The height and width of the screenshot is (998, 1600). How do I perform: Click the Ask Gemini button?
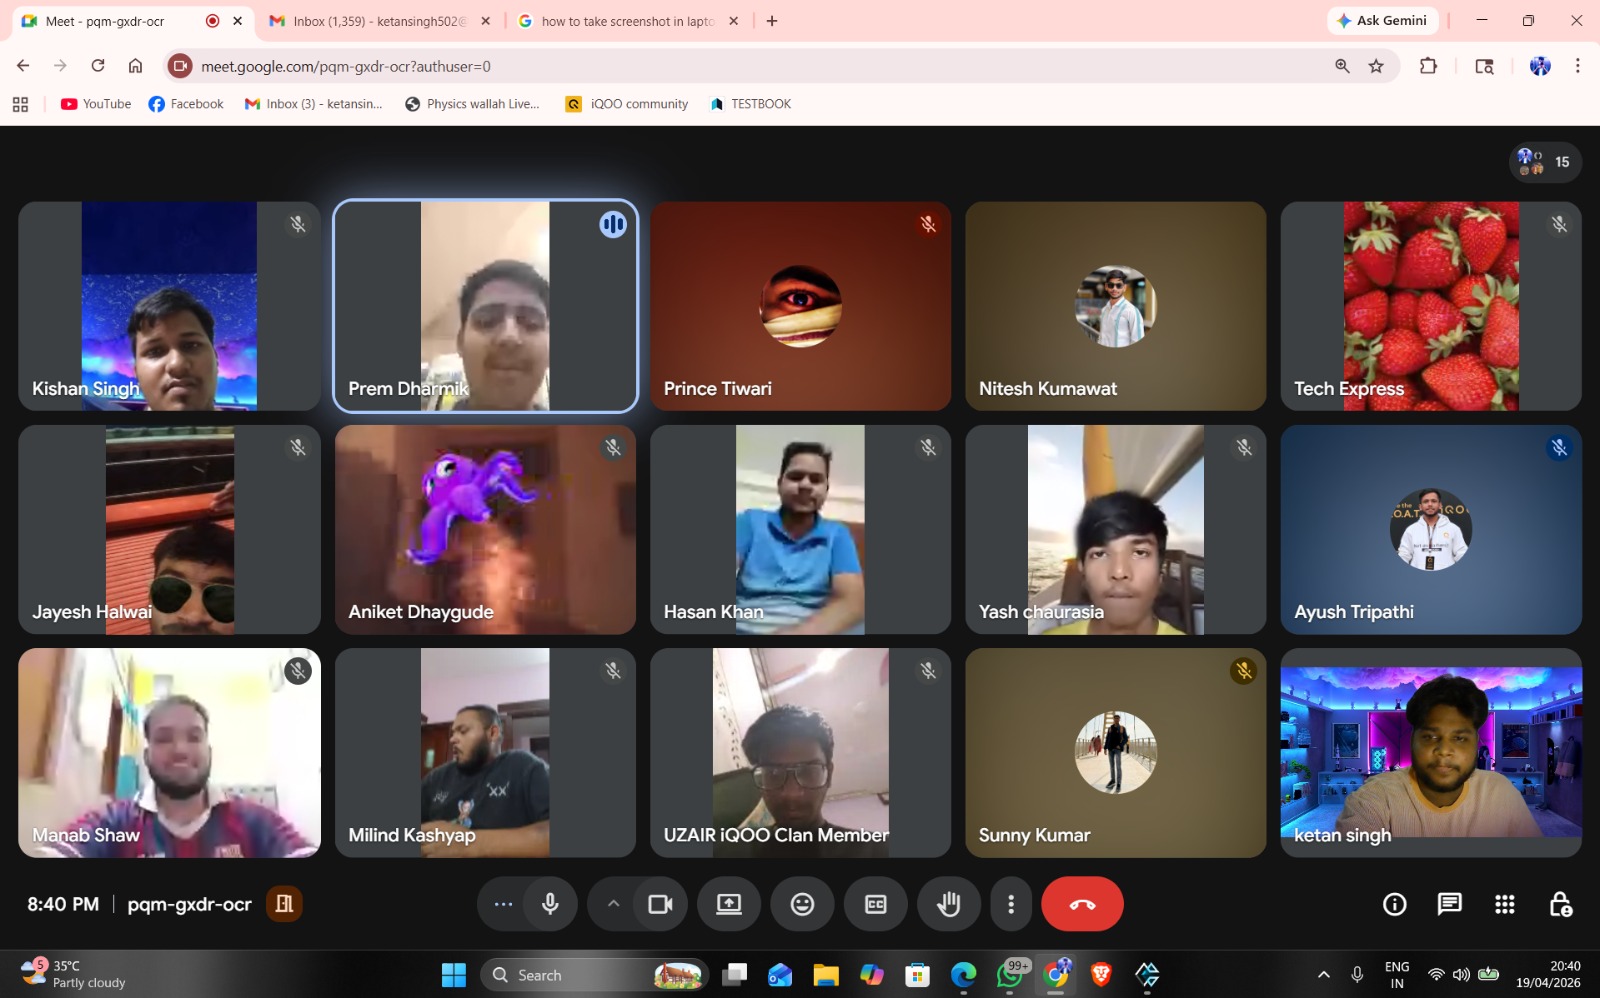[1382, 21]
